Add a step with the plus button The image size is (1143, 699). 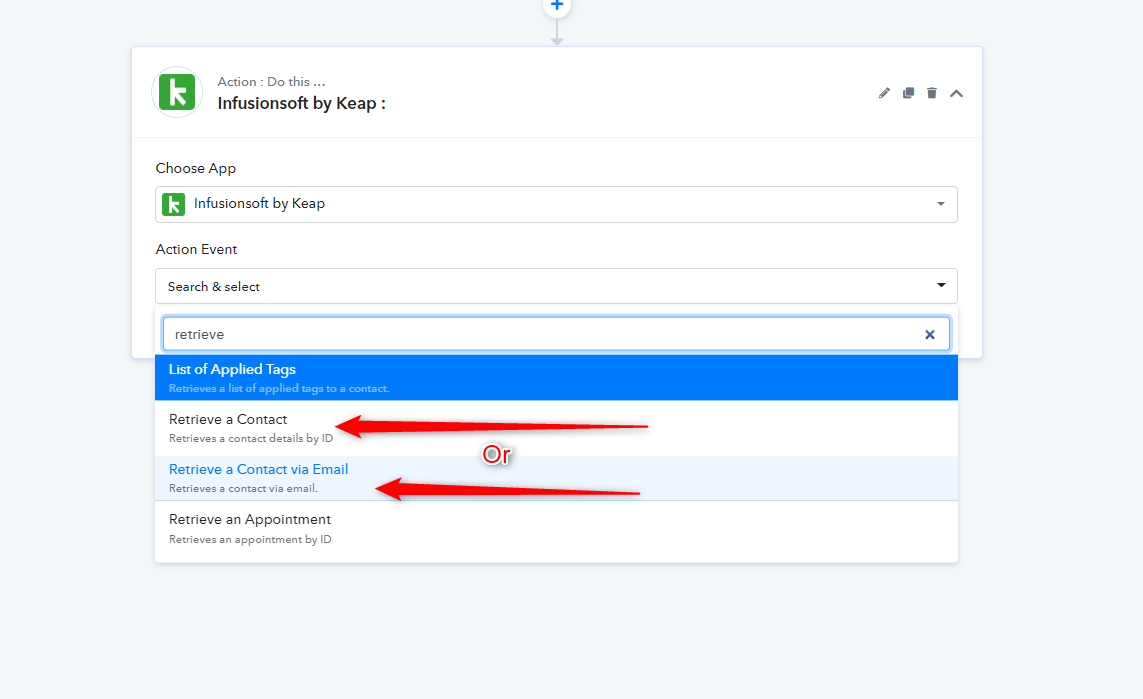click(556, 5)
